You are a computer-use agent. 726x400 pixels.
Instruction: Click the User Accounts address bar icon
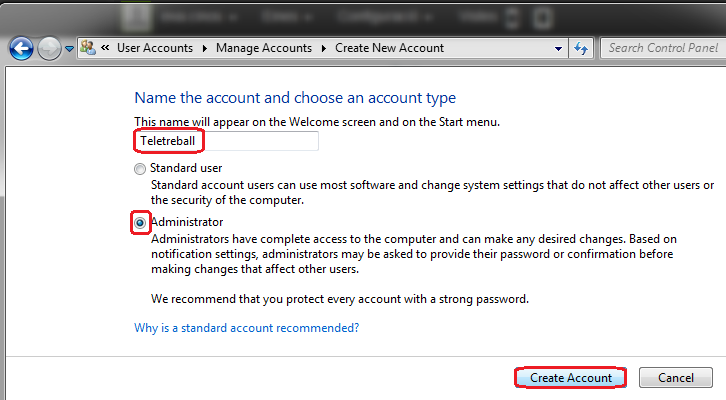(x=87, y=48)
